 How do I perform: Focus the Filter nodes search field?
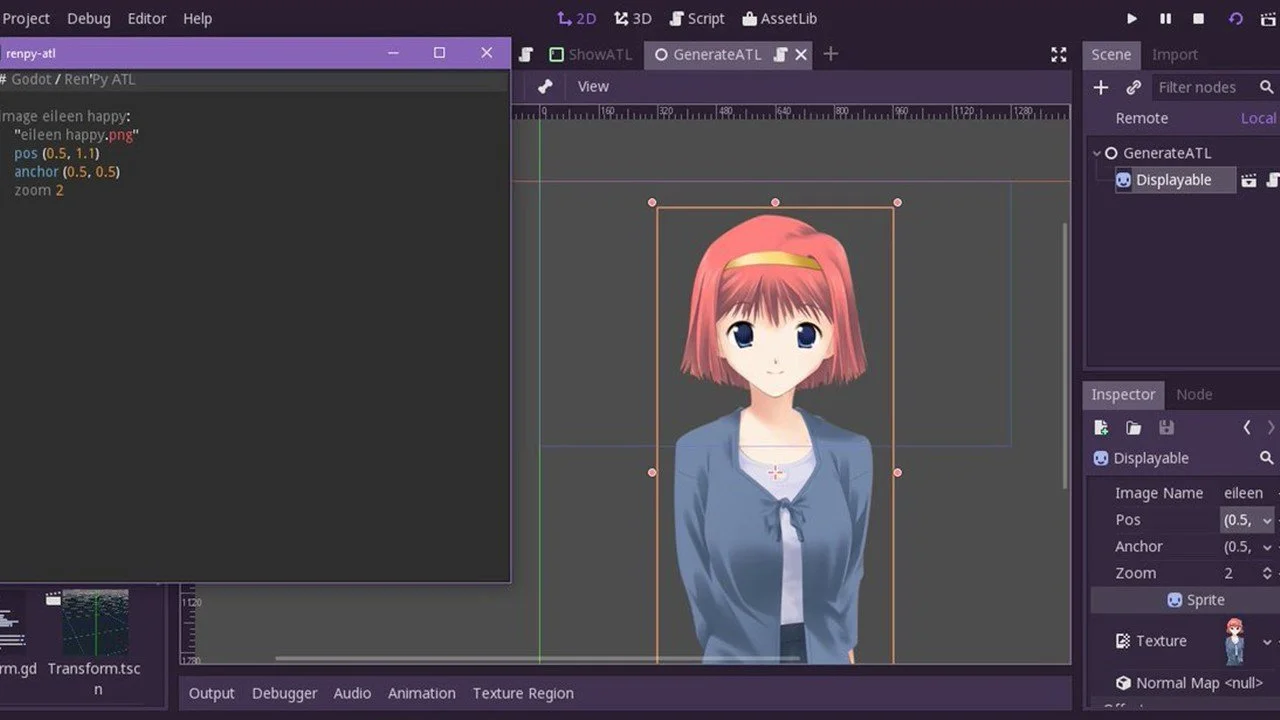tap(1215, 88)
